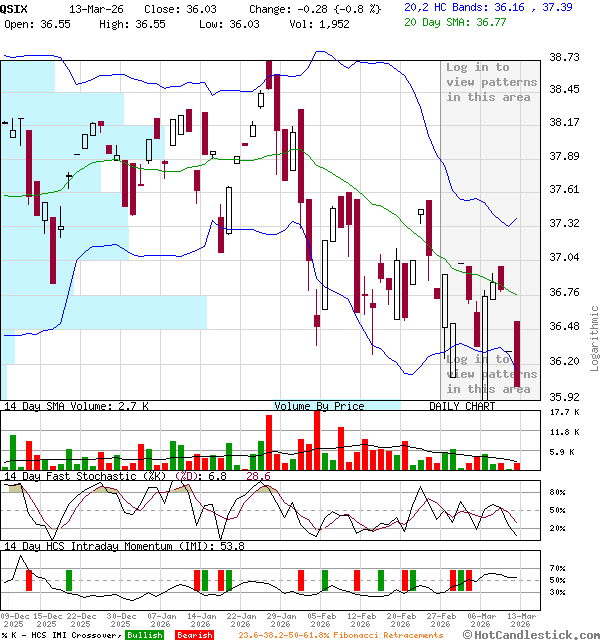Click the 'DAILY CHART' label
This screenshot has height=640, width=600.
coord(462,406)
